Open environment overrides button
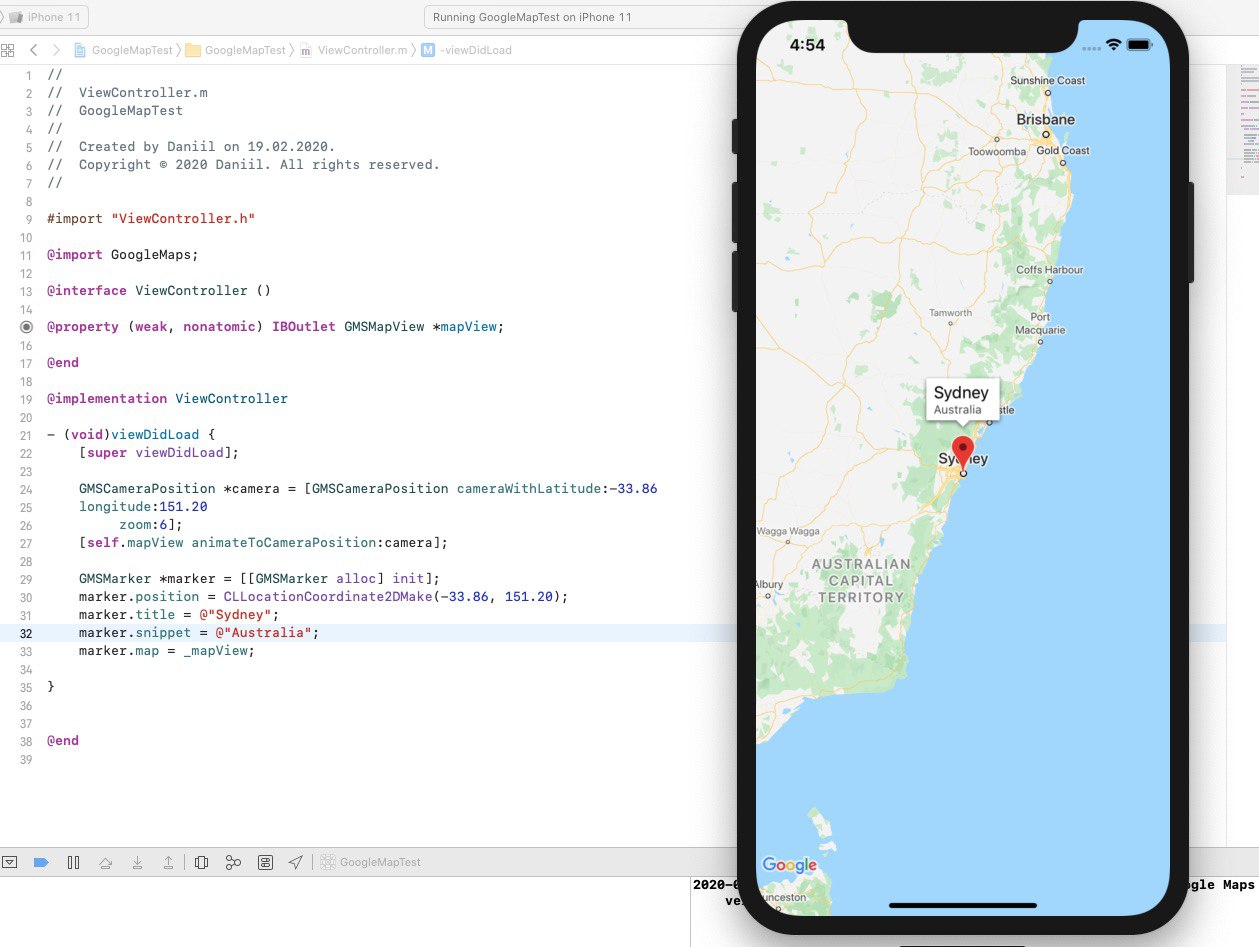1259x947 pixels. point(265,862)
